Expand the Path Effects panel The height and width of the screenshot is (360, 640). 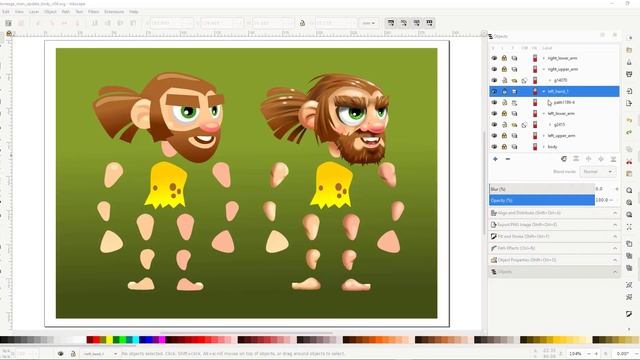[554, 248]
